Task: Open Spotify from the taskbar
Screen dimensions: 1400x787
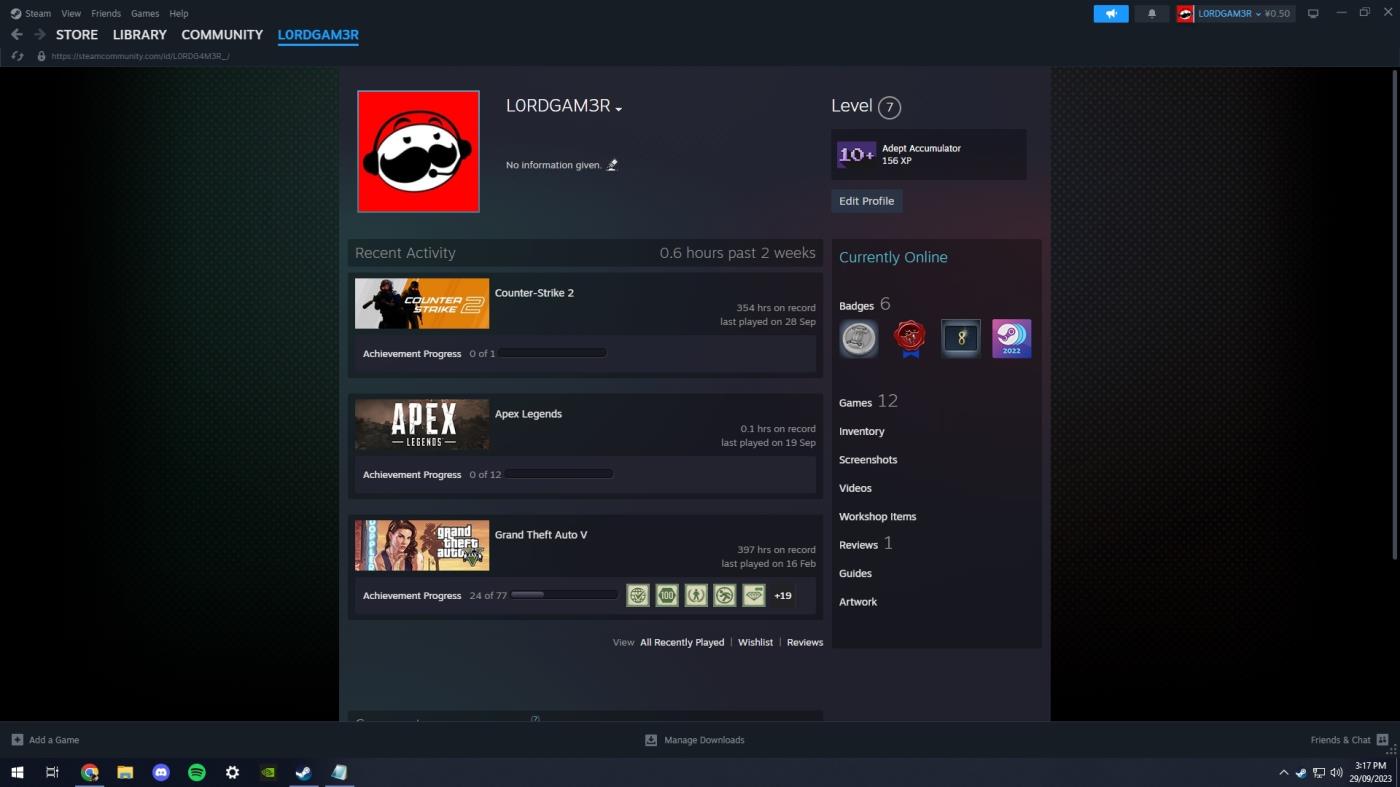Action: 197,772
